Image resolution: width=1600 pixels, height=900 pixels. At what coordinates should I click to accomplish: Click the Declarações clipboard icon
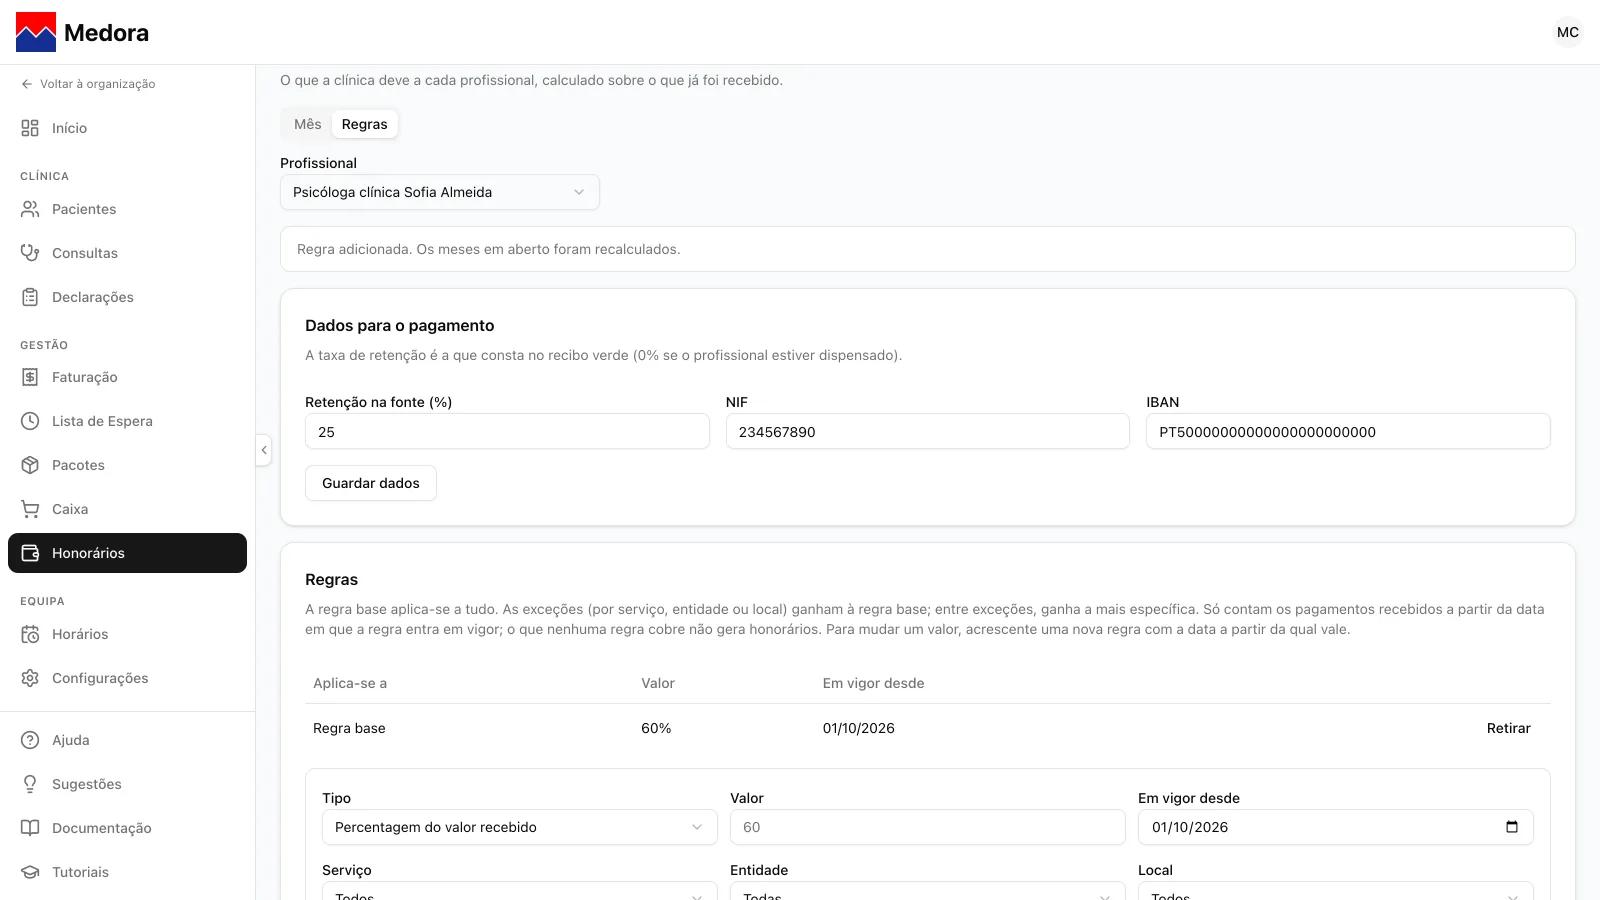pos(30,297)
